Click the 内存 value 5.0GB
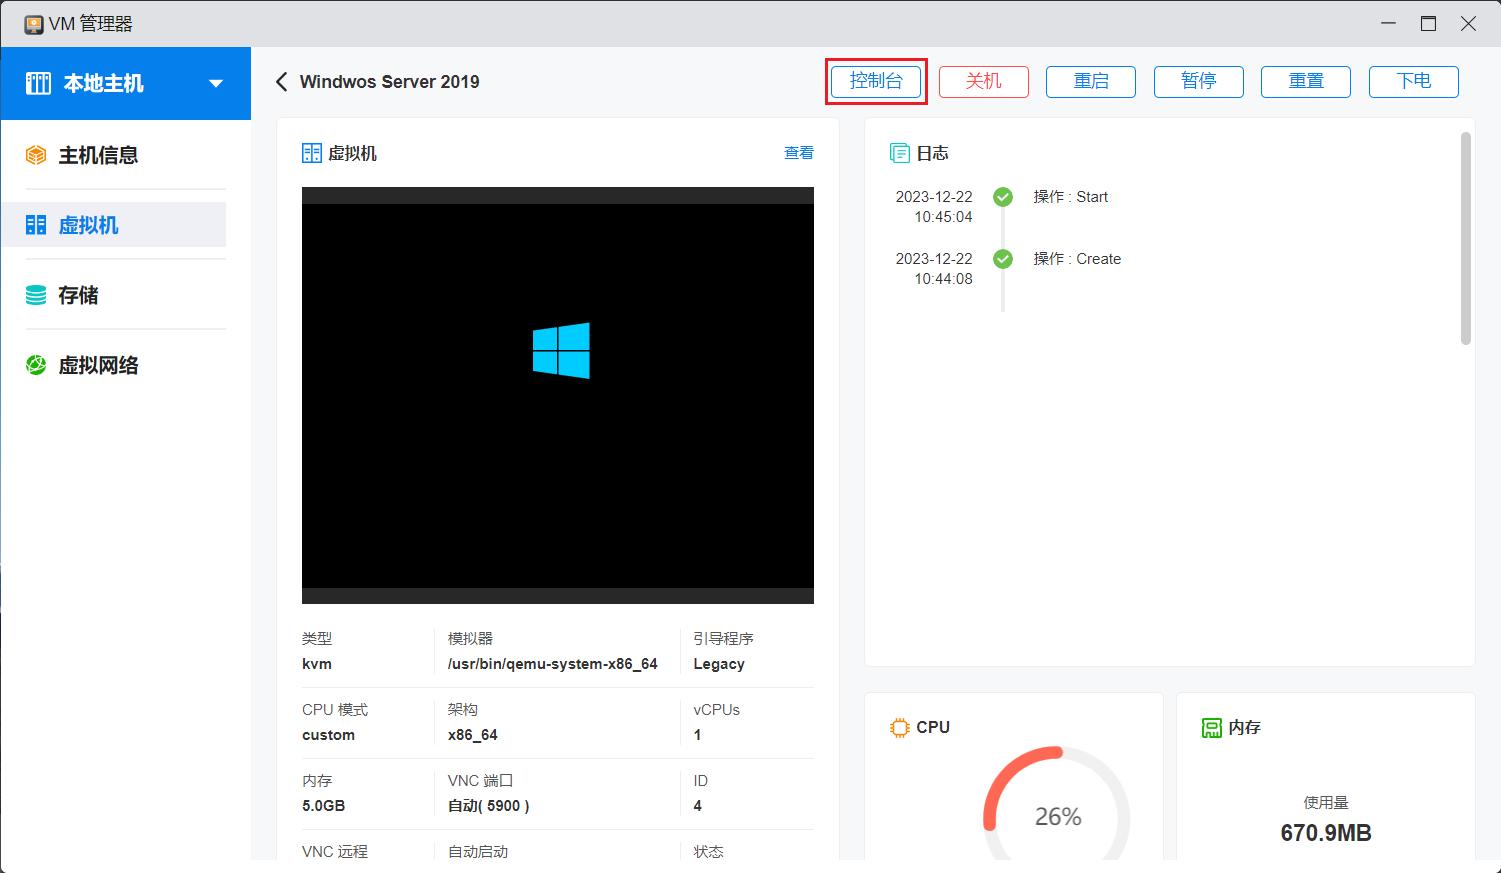1501x873 pixels. [x=323, y=806]
